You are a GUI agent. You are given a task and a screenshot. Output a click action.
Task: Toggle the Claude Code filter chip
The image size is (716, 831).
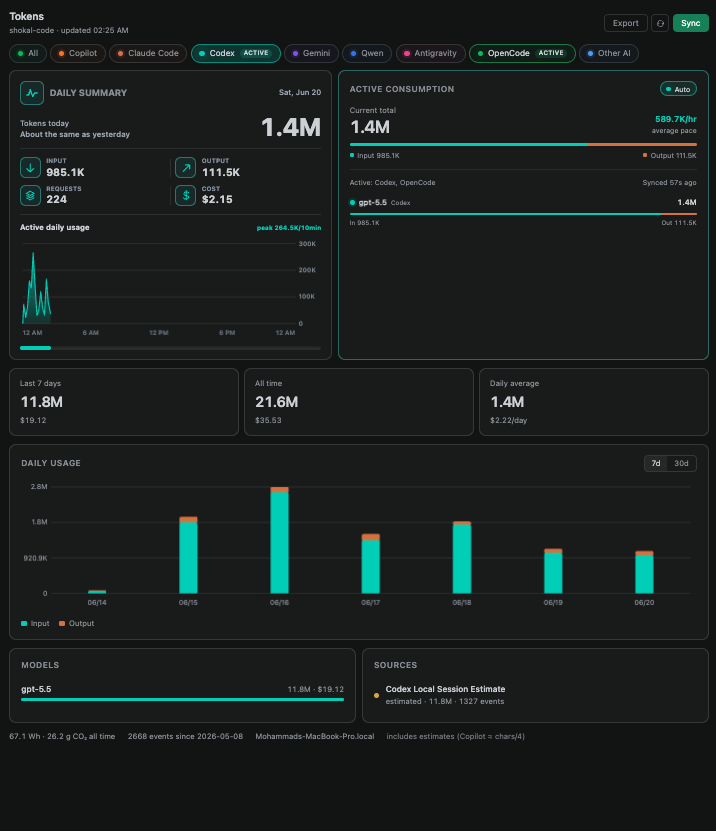coord(148,54)
